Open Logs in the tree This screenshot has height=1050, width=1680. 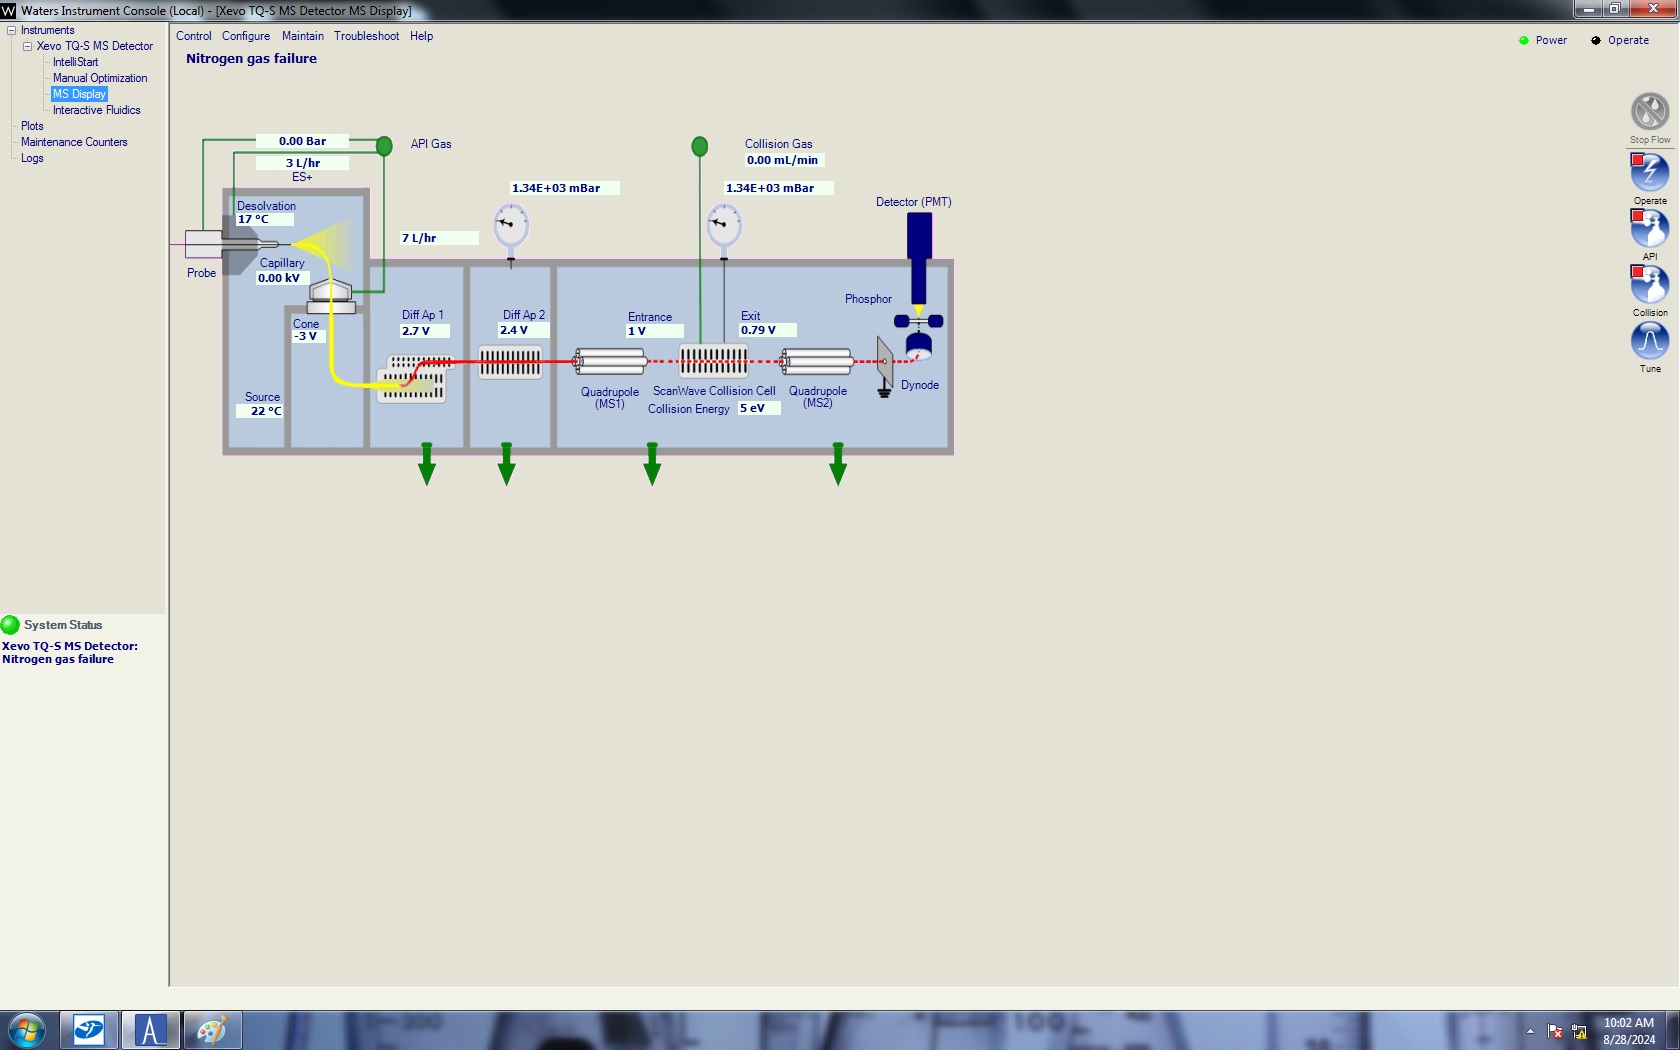pos(32,158)
